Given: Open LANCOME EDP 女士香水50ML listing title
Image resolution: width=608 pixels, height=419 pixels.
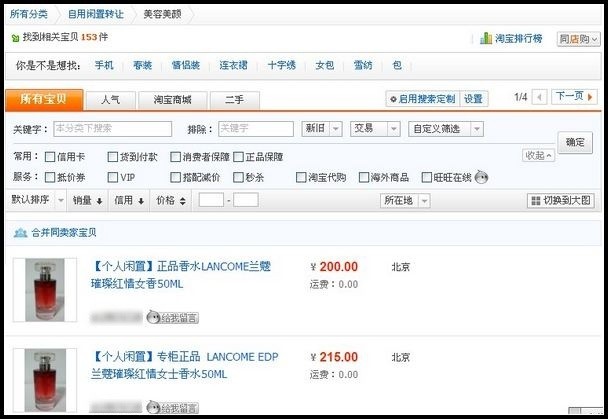Looking at the screenshot, I should 185,365.
